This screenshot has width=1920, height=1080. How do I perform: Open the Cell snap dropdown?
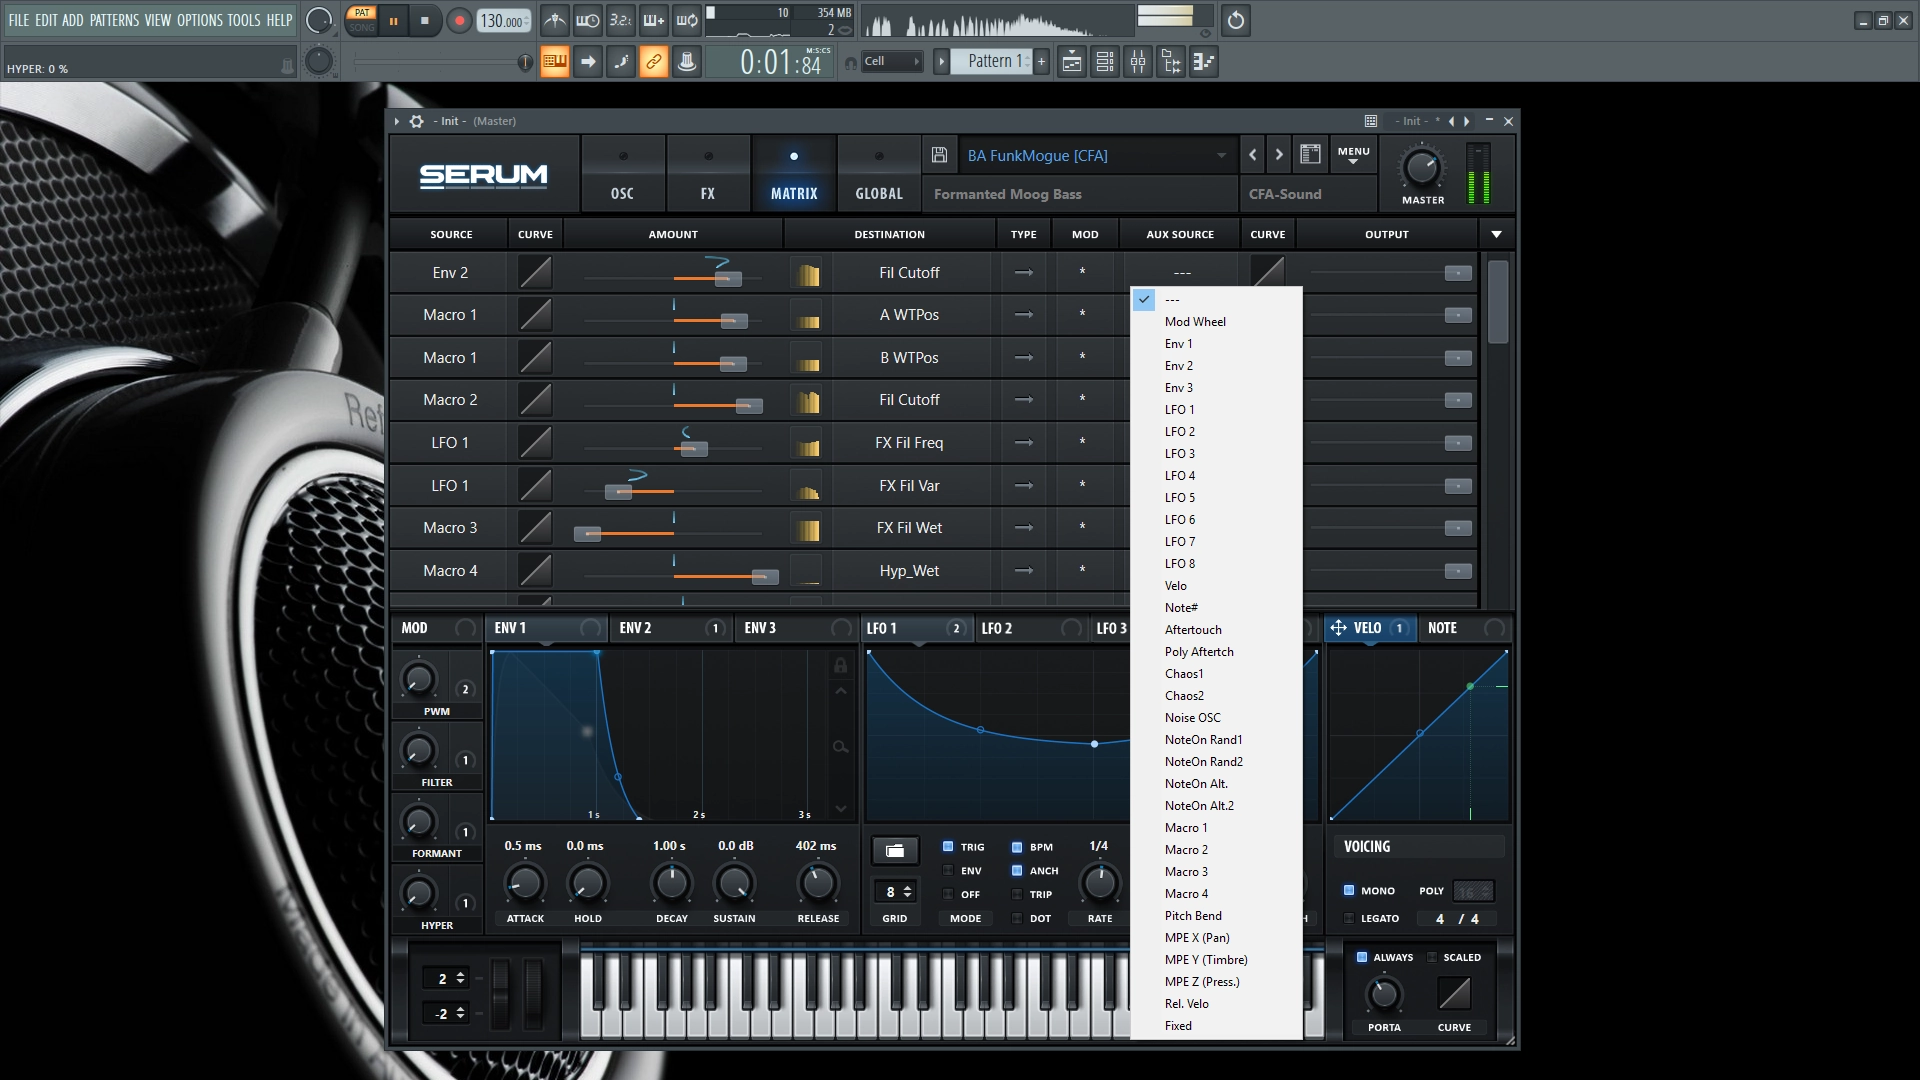pos(892,62)
